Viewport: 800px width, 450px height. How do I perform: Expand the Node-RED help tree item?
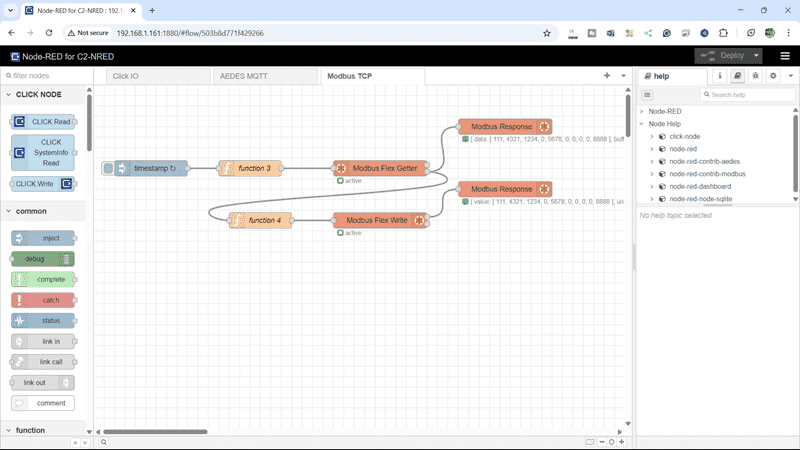643,111
